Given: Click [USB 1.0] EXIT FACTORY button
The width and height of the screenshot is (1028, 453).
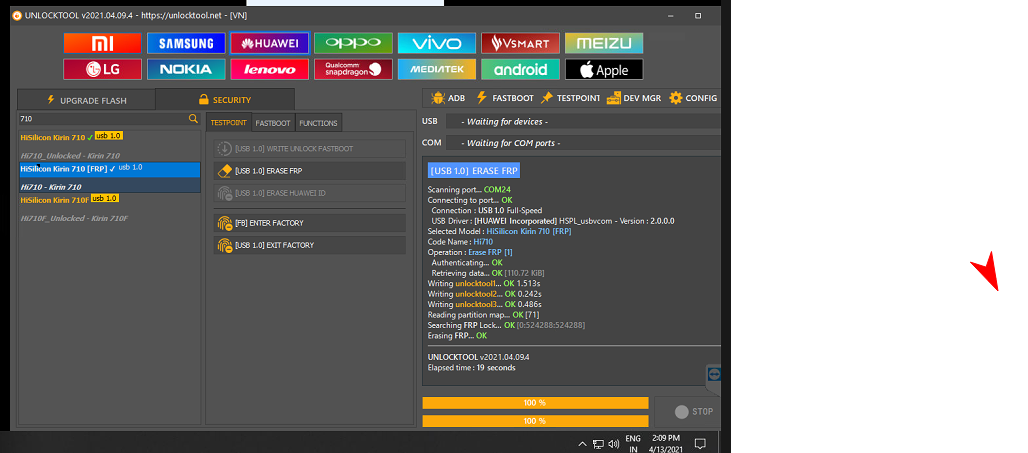Looking at the screenshot, I should click(309, 245).
